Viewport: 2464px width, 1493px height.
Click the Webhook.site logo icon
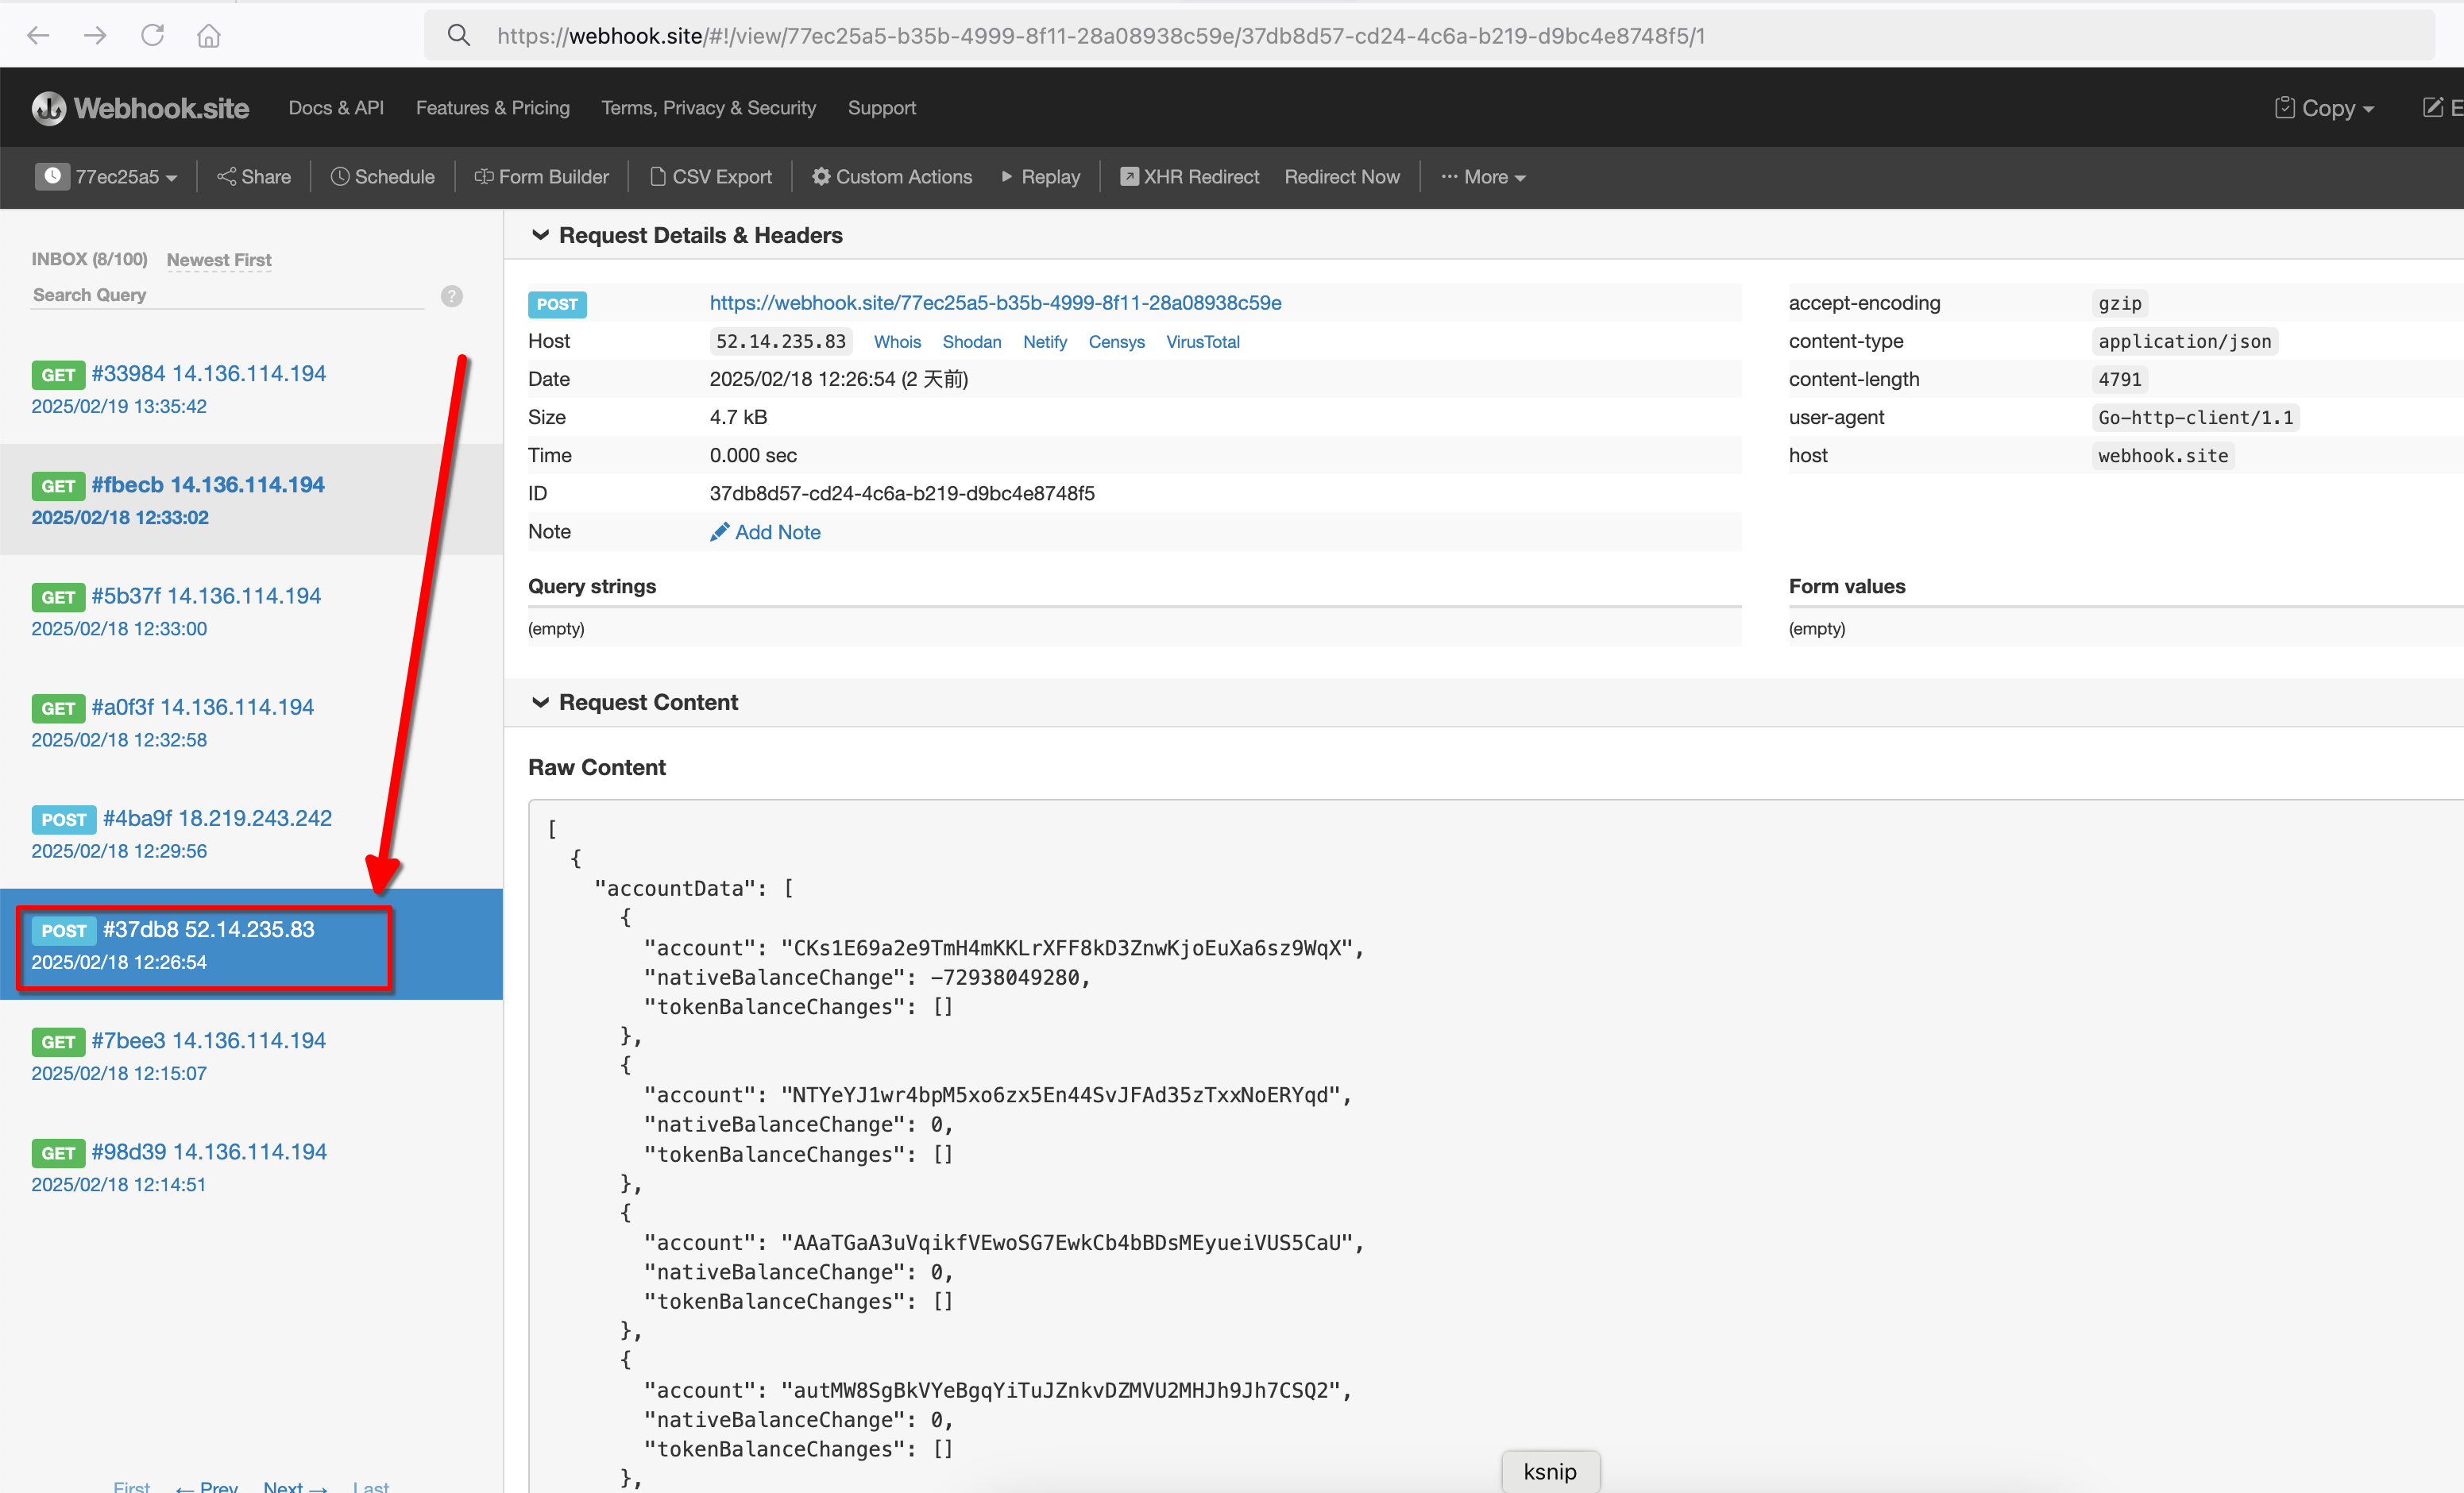pyautogui.click(x=48, y=108)
